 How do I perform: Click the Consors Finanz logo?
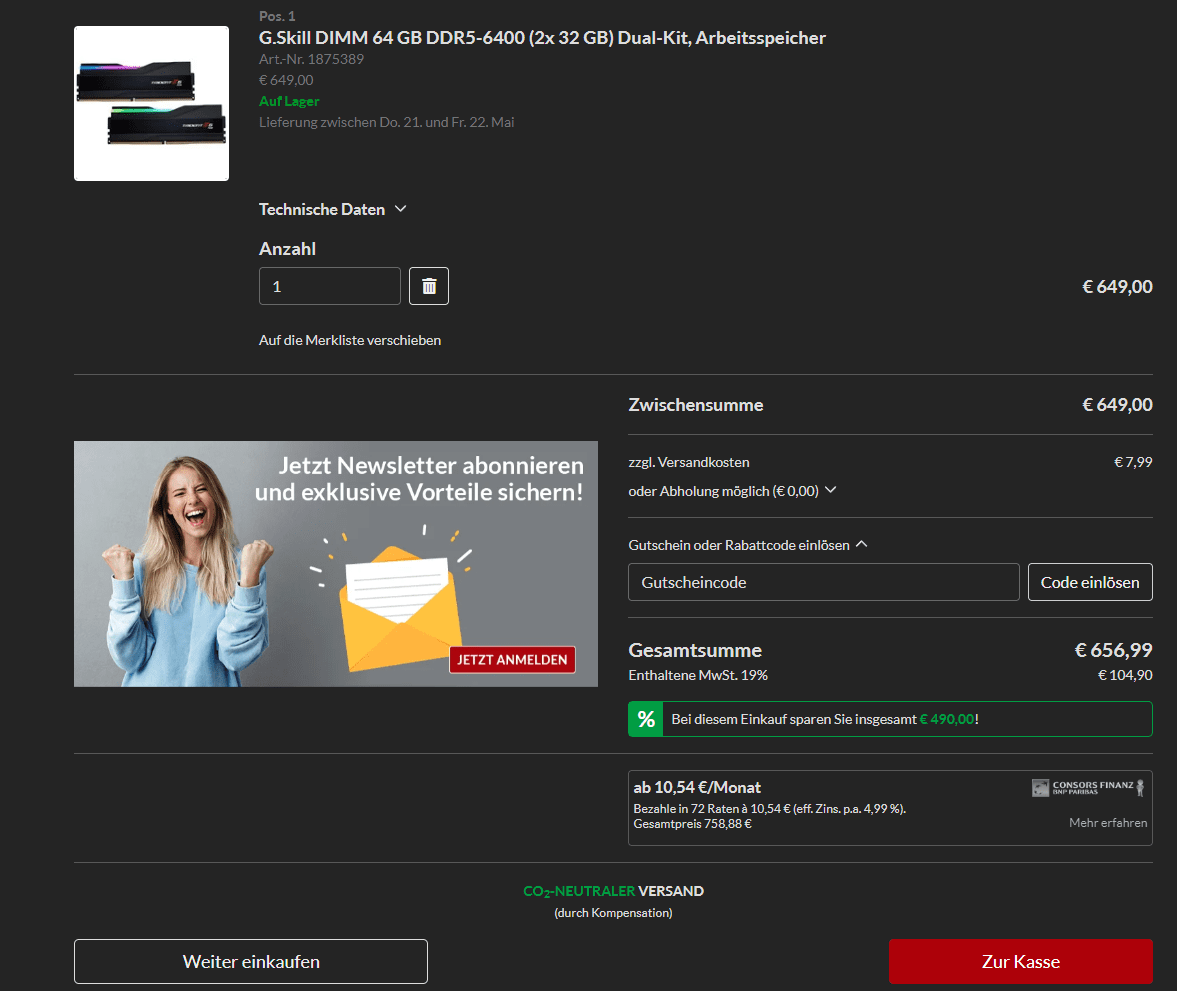point(1088,788)
